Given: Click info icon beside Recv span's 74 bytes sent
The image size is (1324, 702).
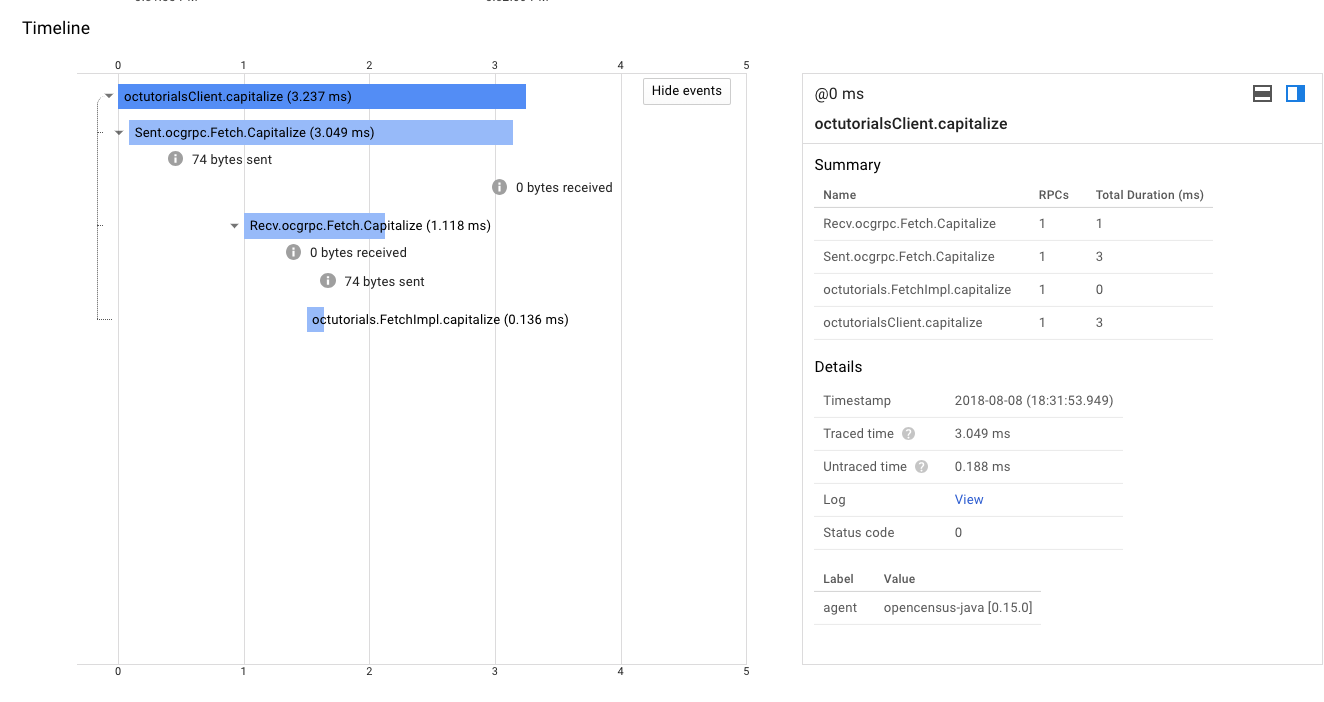Looking at the screenshot, I should click(328, 281).
